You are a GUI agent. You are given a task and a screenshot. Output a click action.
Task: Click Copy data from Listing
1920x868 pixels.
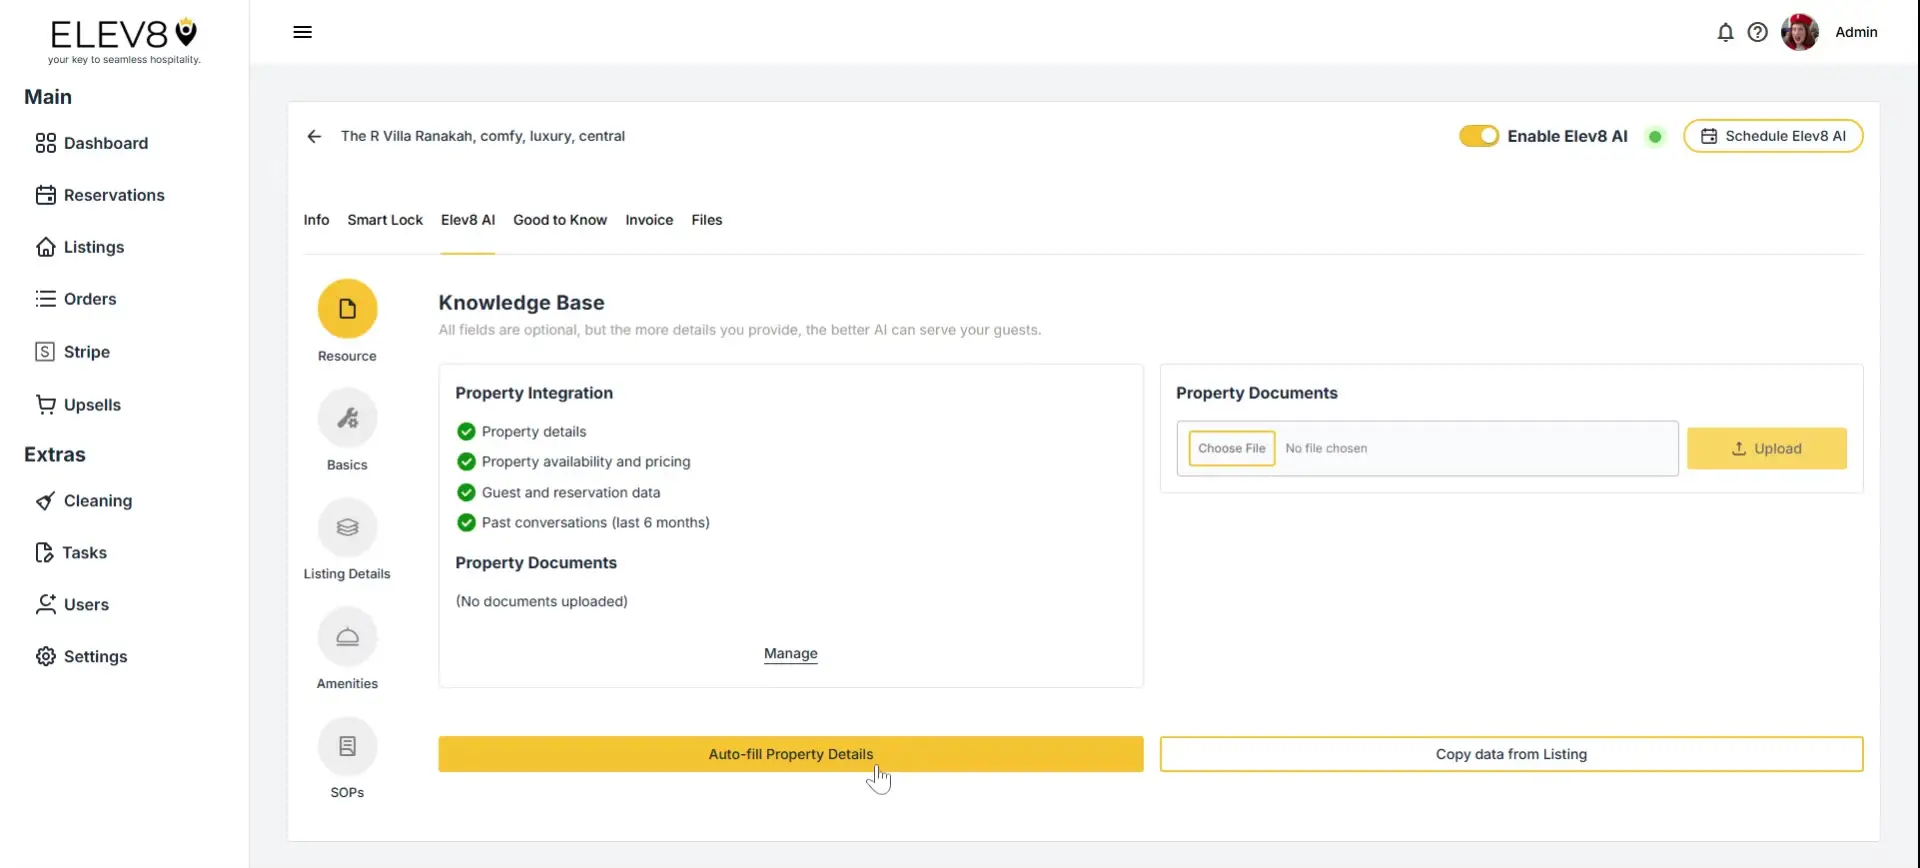click(1512, 754)
